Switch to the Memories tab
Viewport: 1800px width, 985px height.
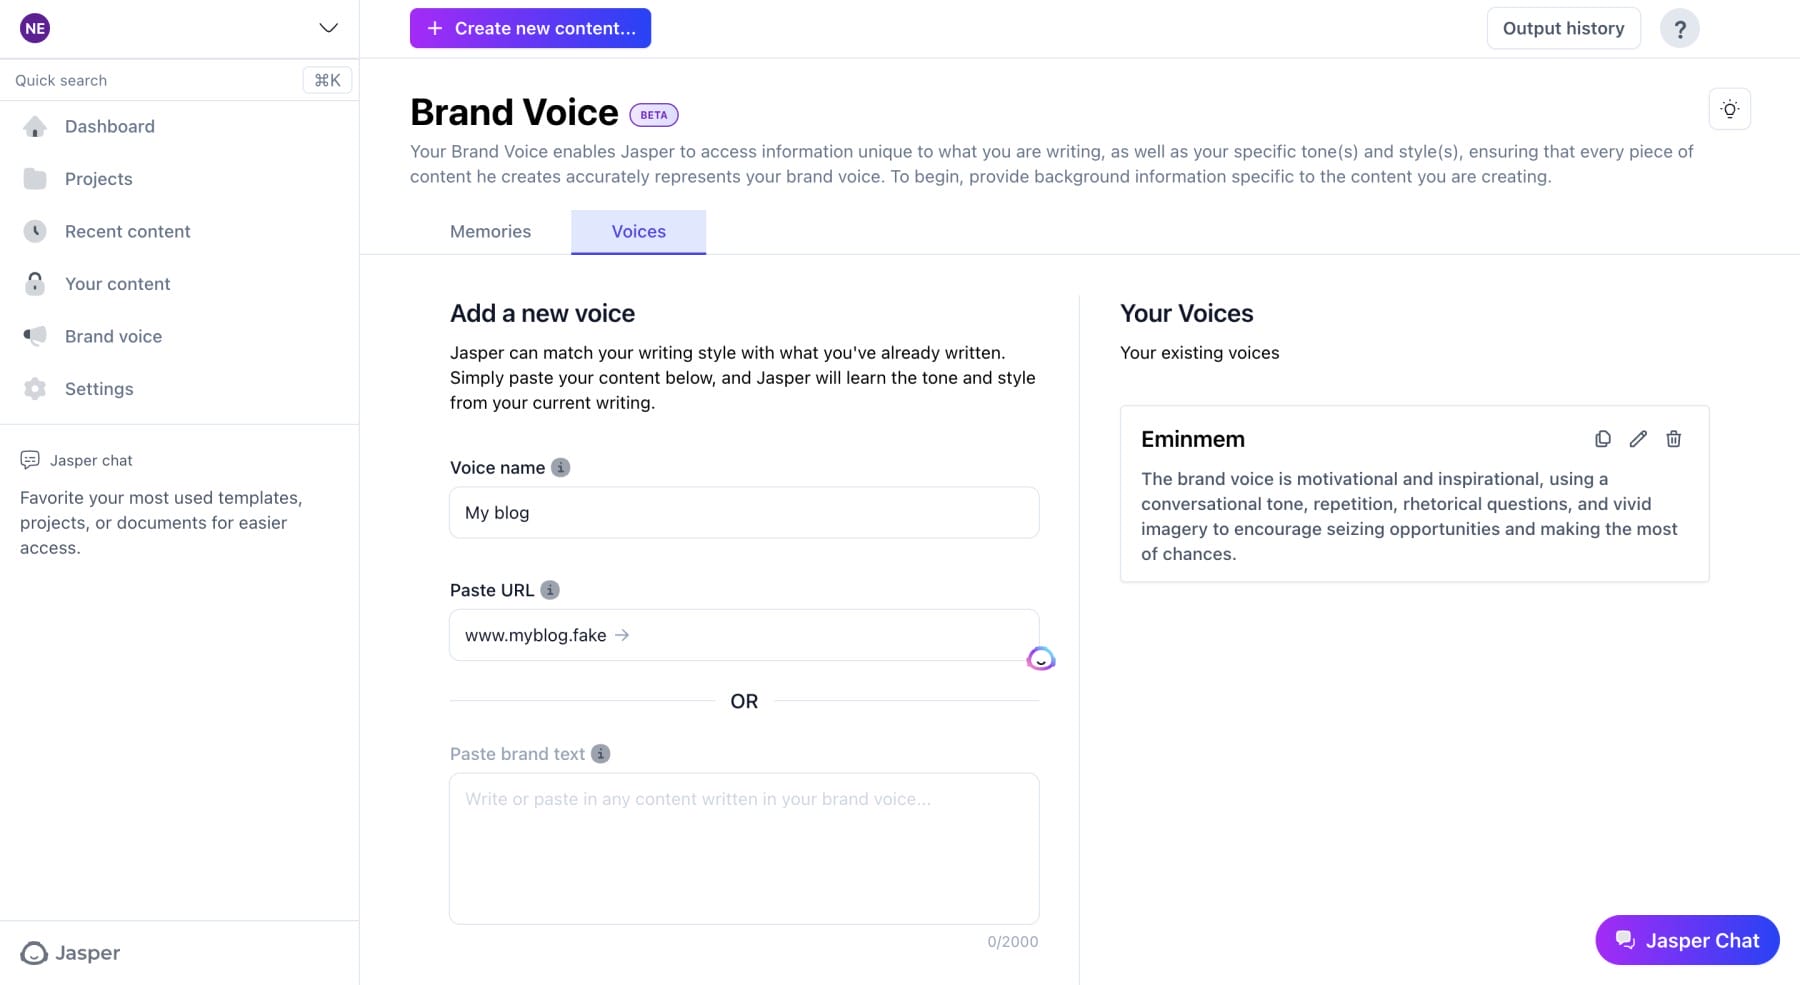(490, 231)
